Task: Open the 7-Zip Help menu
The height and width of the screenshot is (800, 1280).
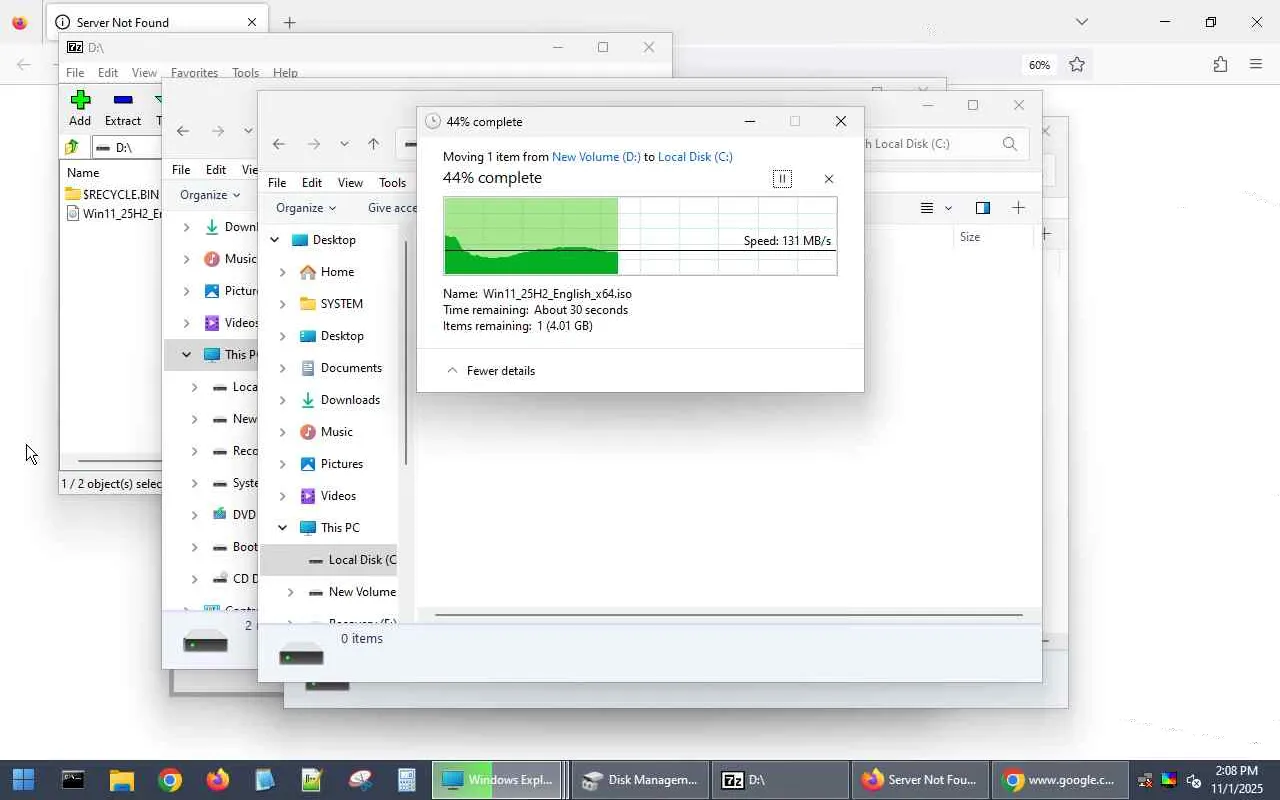Action: 285,73
